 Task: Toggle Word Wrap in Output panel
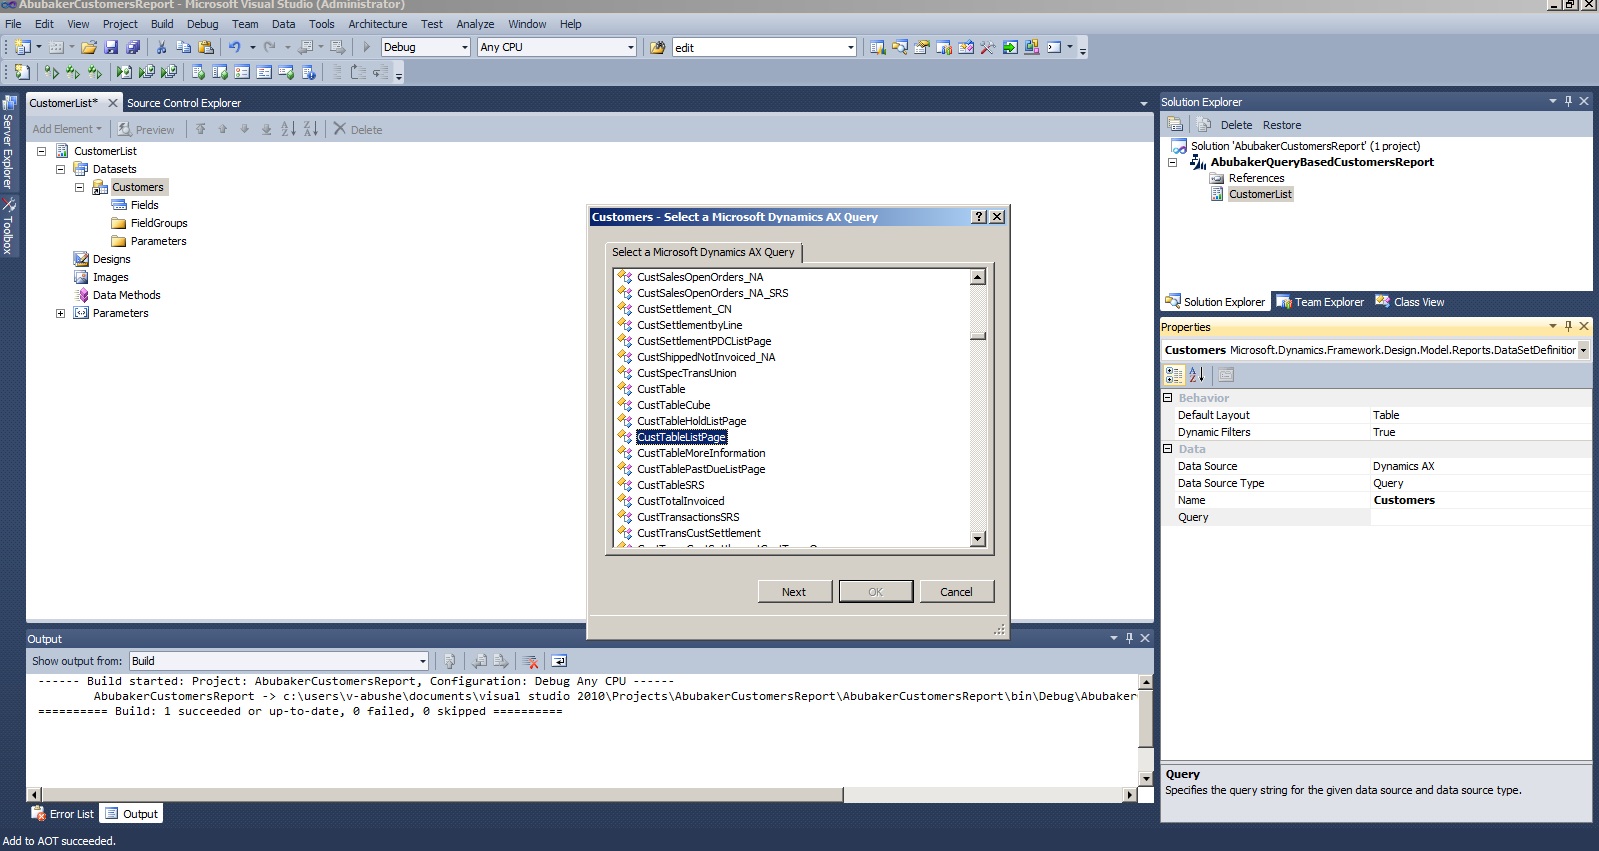[x=559, y=661]
